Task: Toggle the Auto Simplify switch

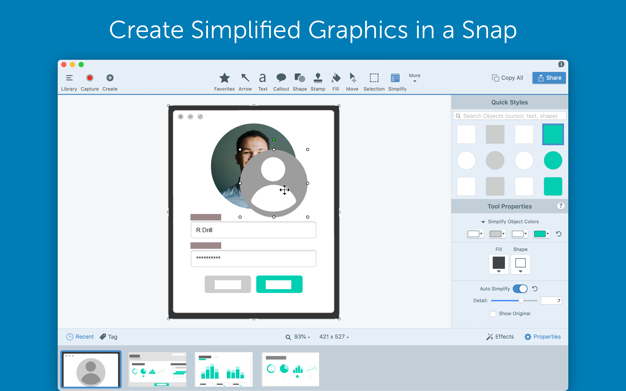Action: (520, 288)
